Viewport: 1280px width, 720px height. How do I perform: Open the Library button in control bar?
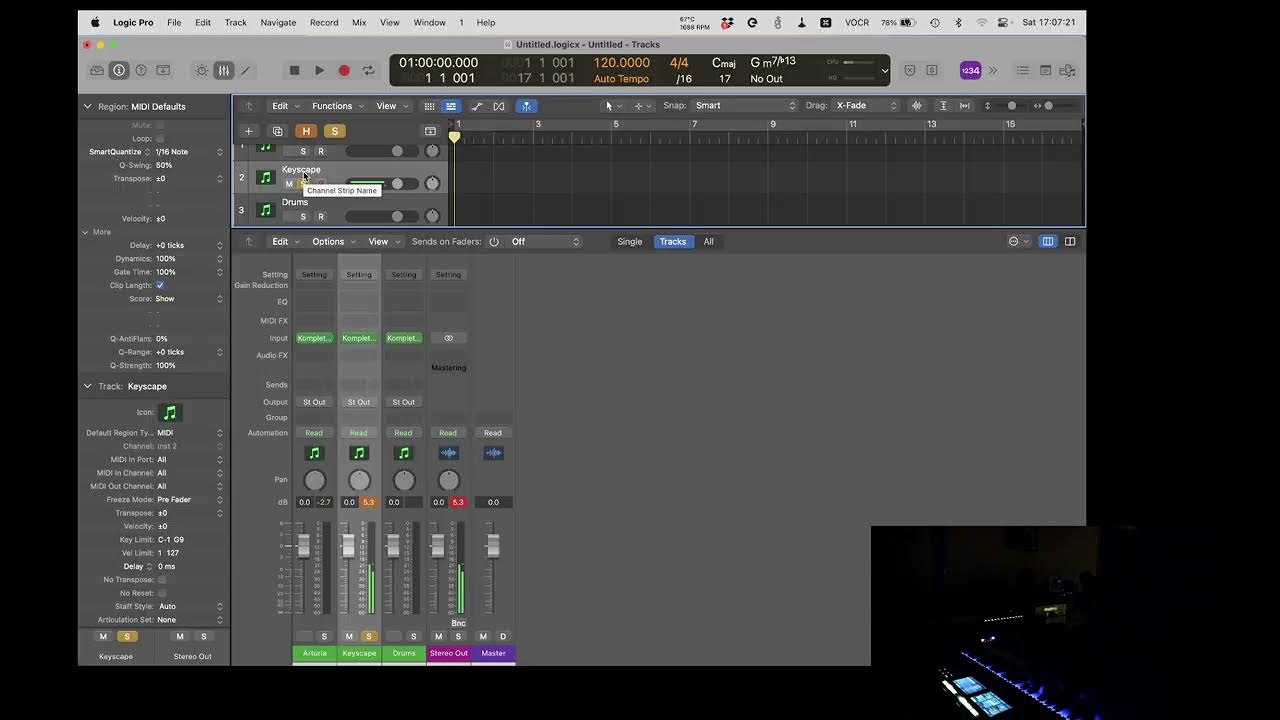tap(97, 70)
